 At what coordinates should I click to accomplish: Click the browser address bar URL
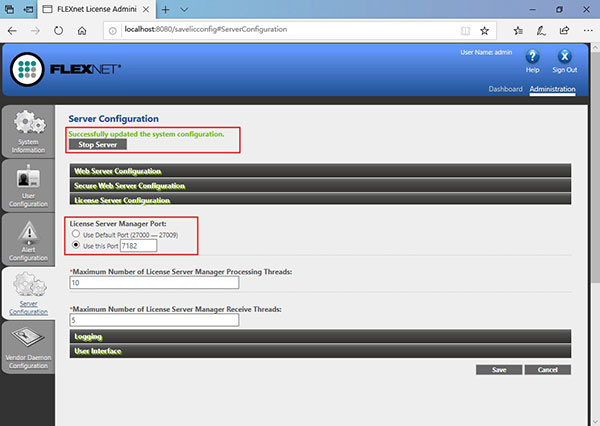tap(205, 29)
